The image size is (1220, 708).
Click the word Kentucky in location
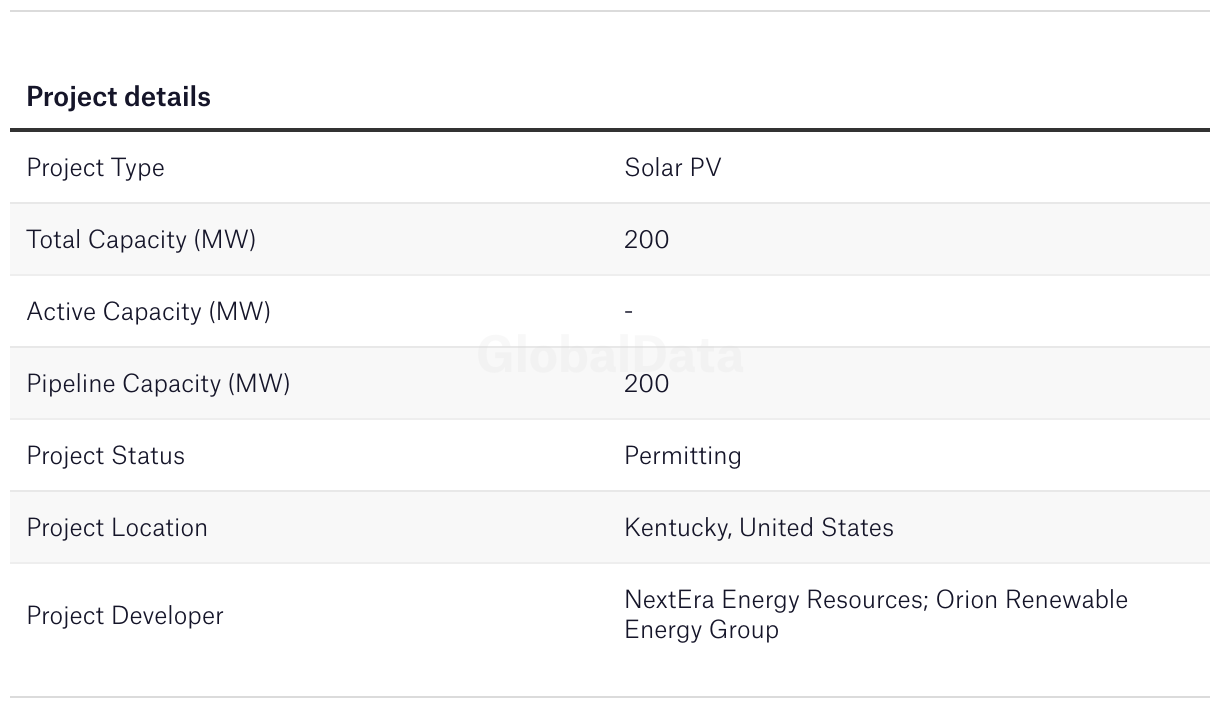point(677,528)
